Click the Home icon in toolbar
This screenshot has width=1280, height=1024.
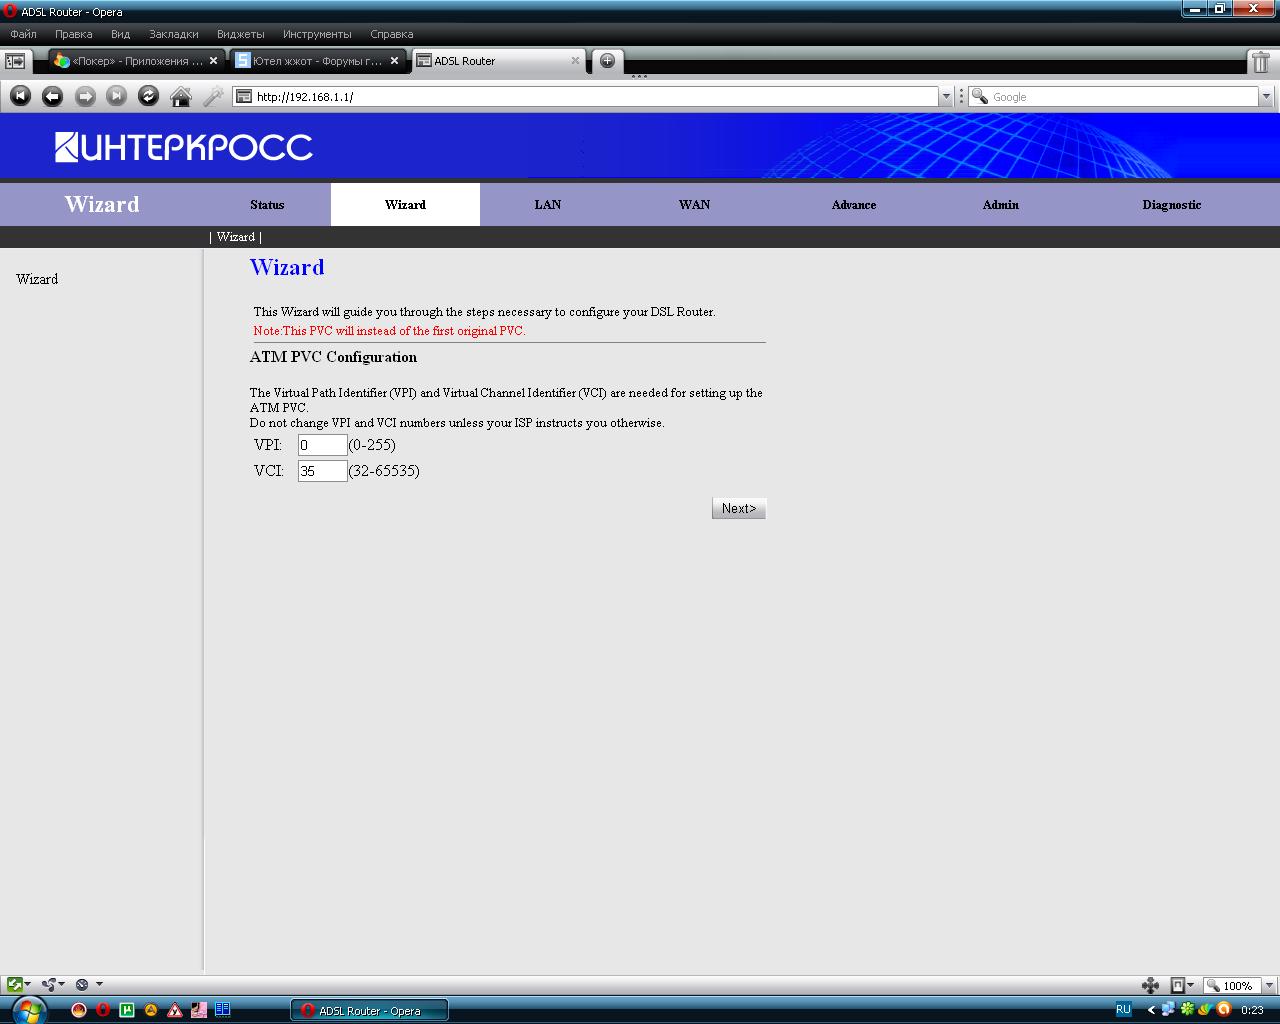(x=181, y=96)
